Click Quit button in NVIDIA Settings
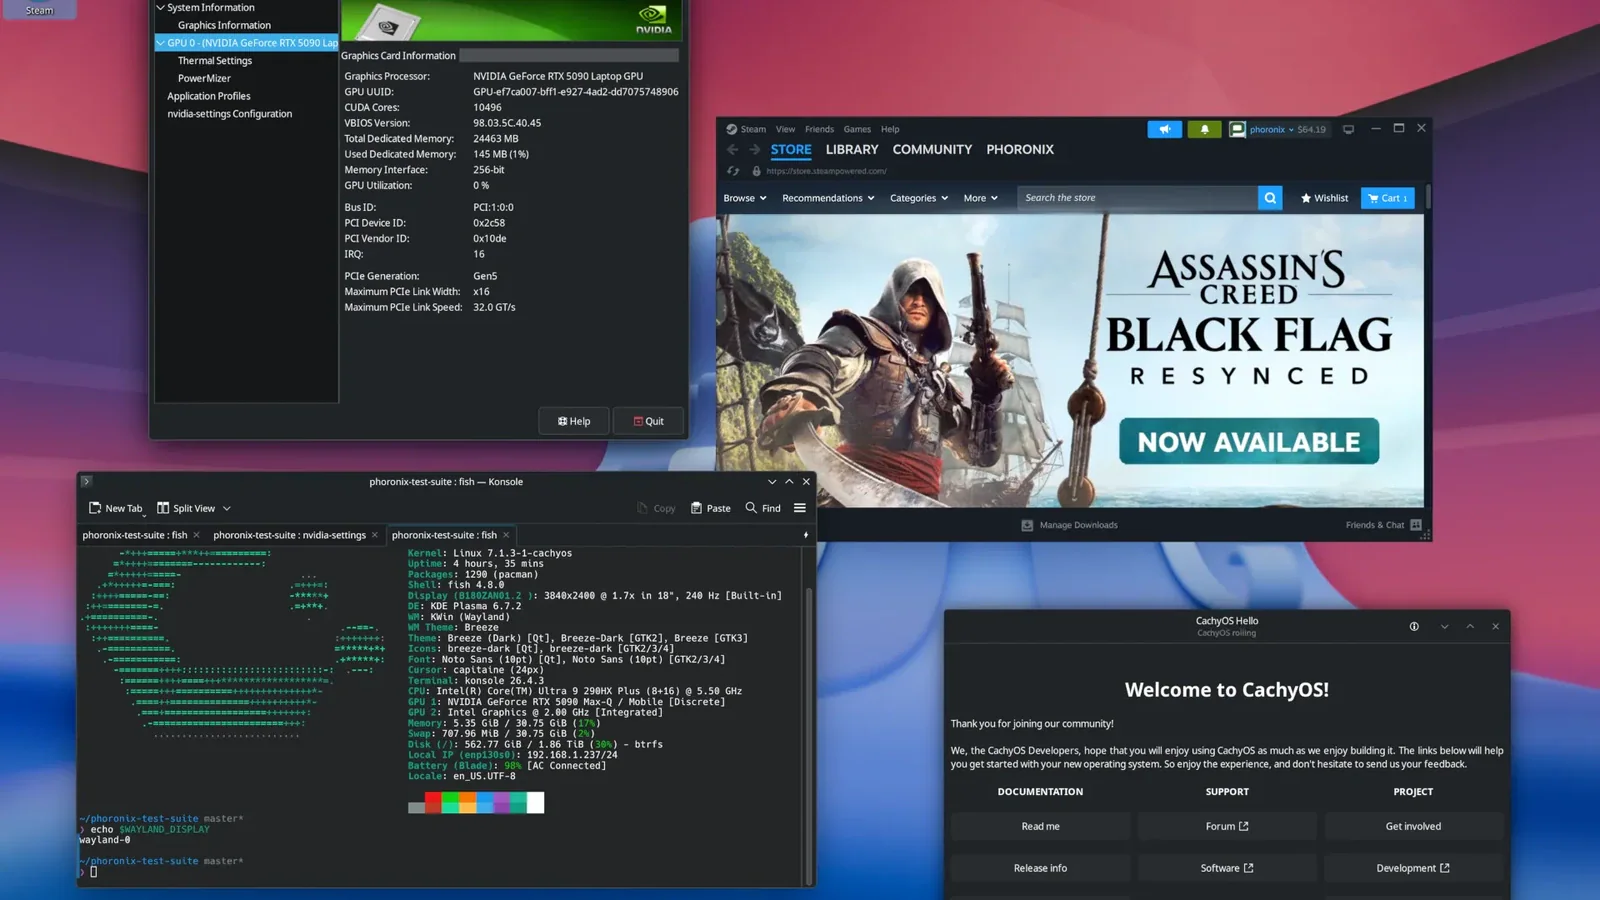 [648, 421]
